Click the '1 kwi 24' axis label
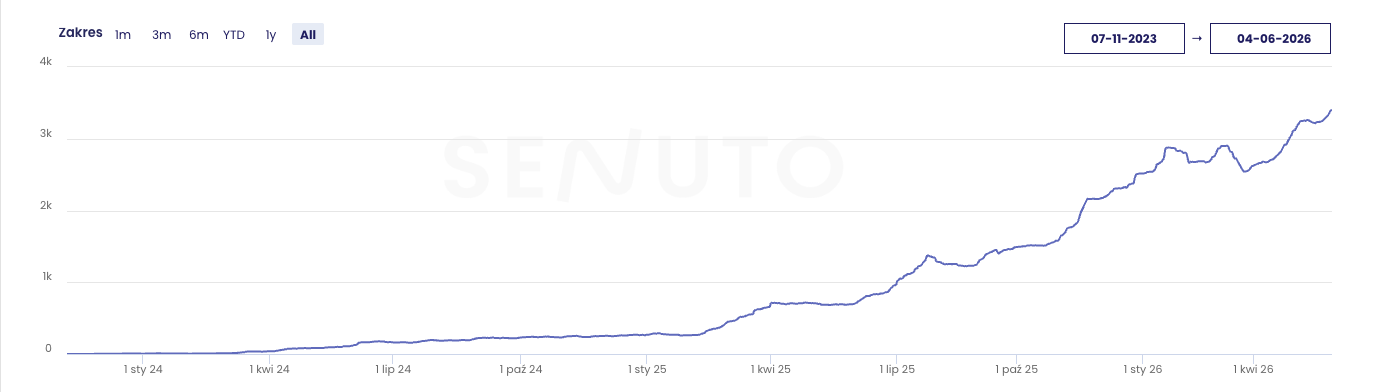 (x=269, y=369)
